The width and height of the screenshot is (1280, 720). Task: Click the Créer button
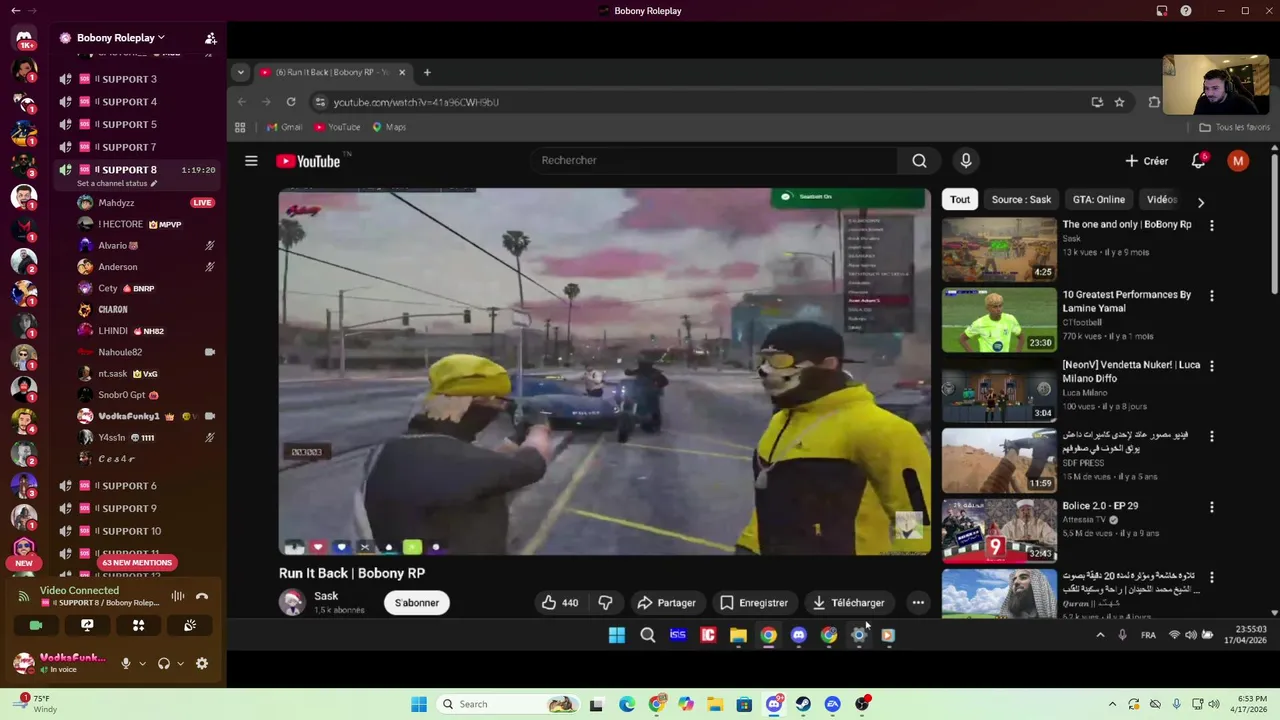[x=1146, y=161]
